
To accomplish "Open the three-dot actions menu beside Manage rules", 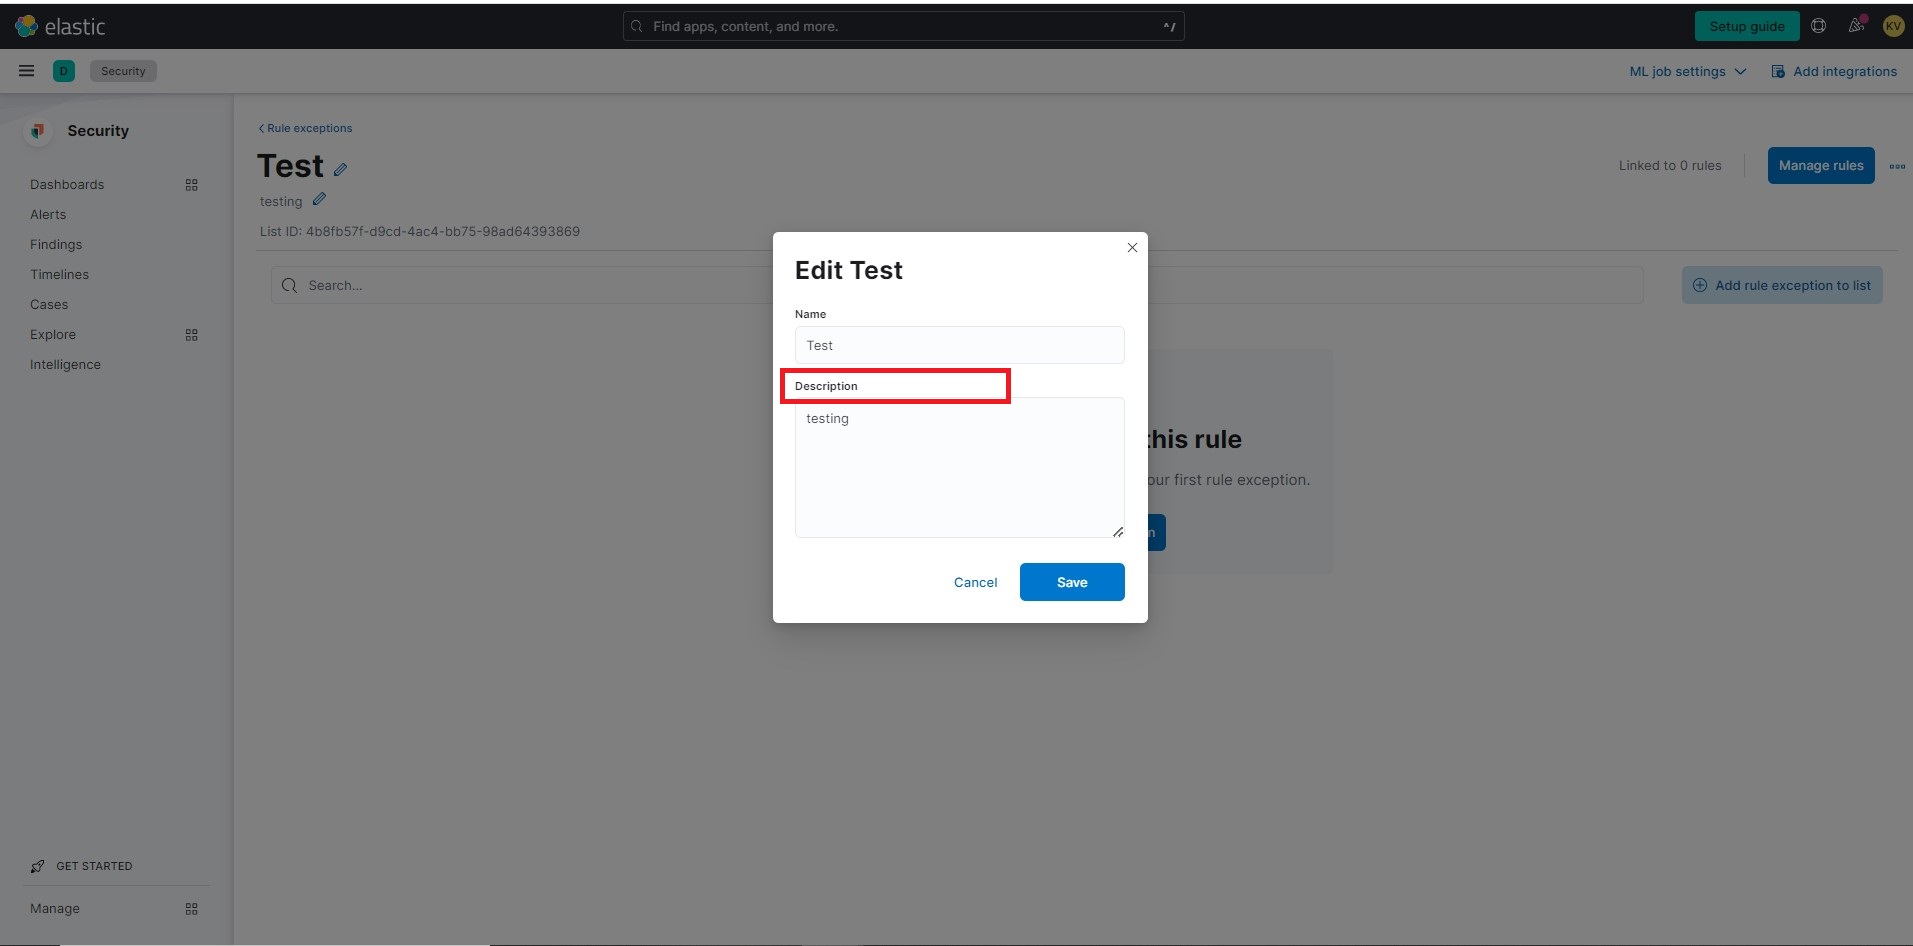I will (1897, 165).
